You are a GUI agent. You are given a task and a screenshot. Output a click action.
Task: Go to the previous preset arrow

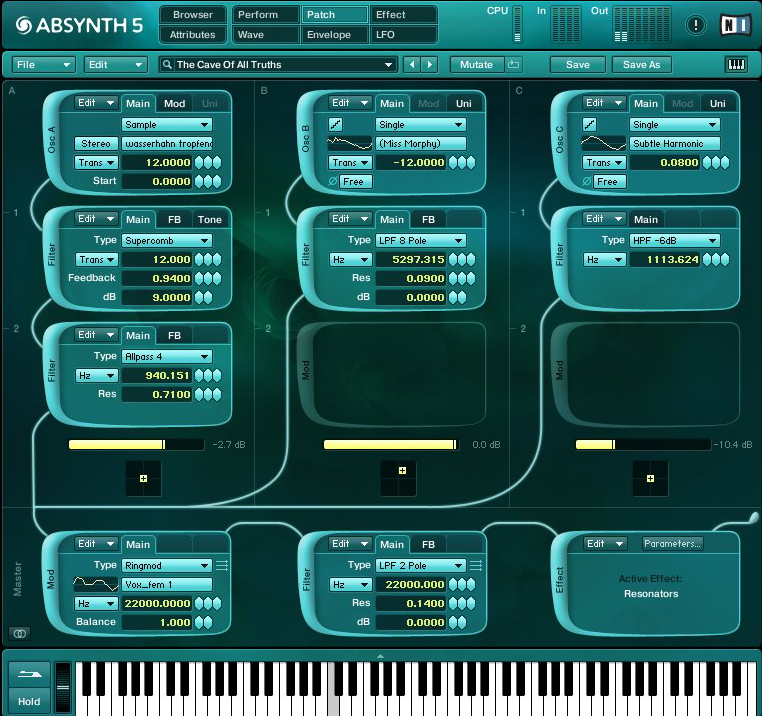pyautogui.click(x=412, y=65)
